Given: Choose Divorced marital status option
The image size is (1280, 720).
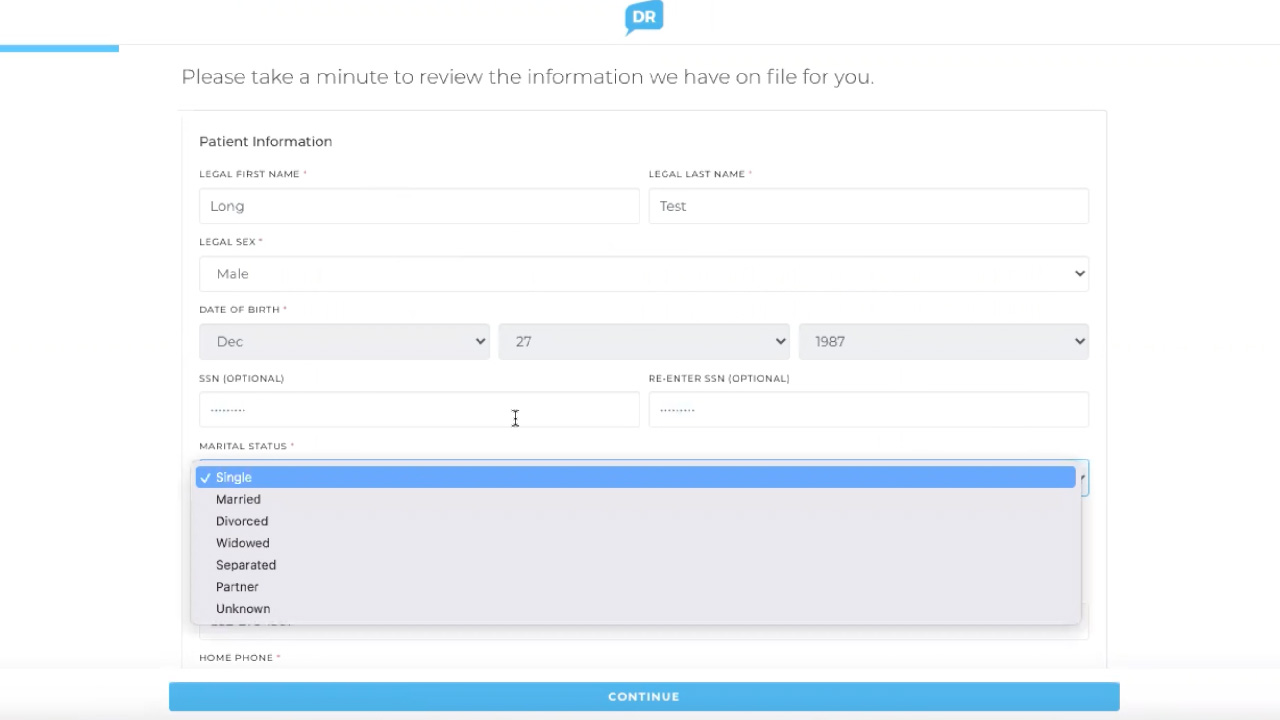Looking at the screenshot, I should (242, 521).
